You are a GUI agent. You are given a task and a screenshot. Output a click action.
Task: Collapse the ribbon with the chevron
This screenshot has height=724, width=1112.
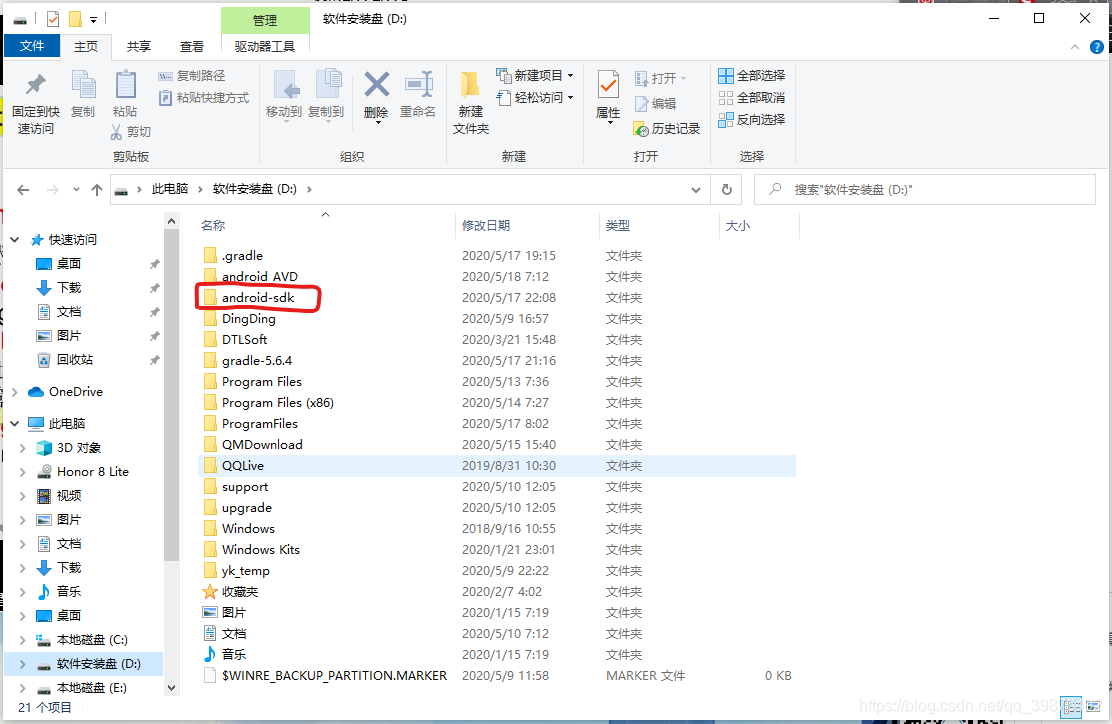(x=1074, y=47)
